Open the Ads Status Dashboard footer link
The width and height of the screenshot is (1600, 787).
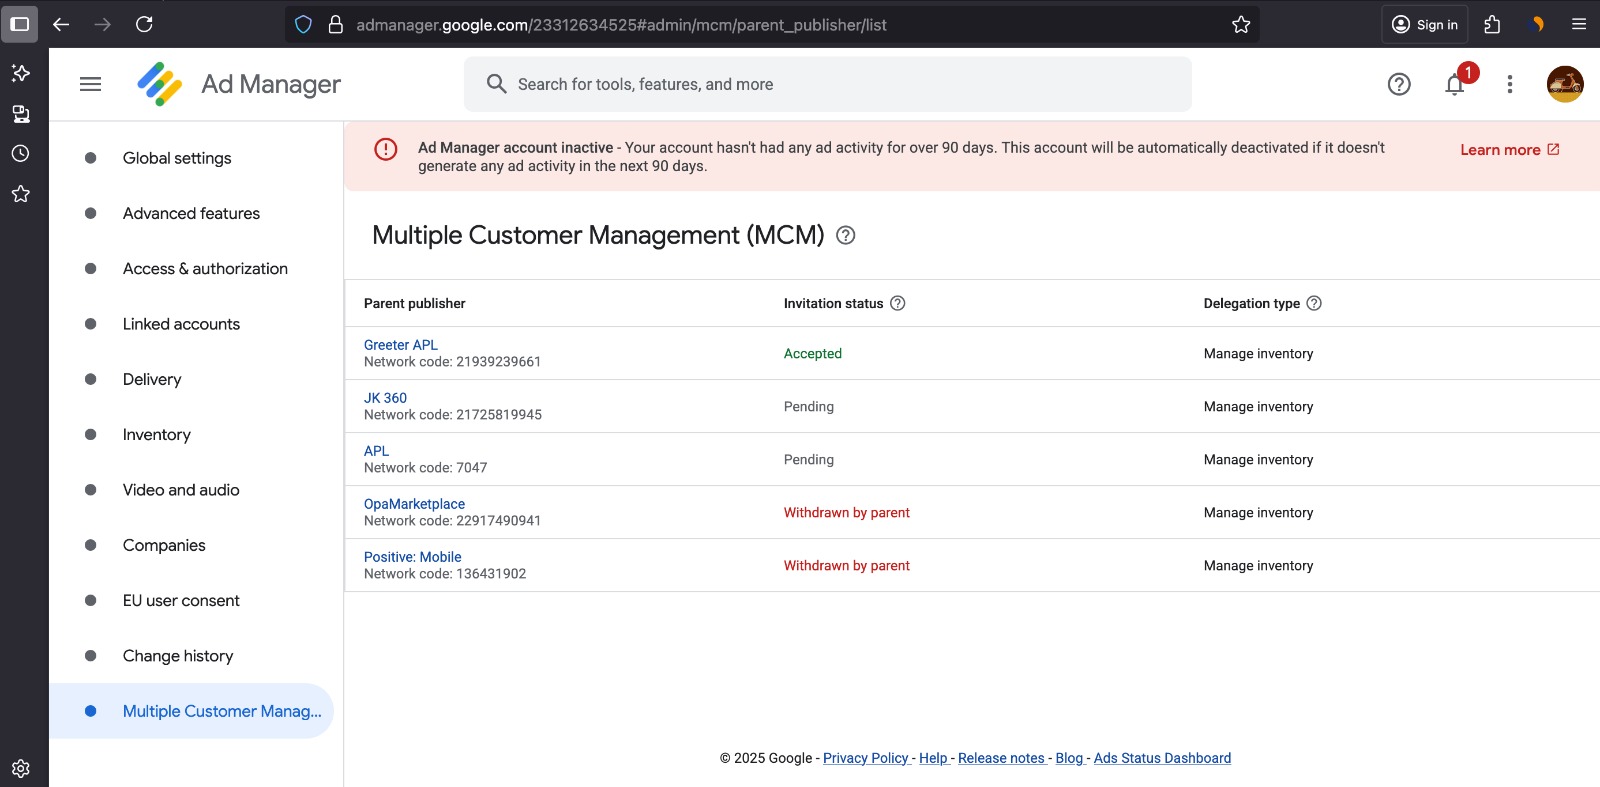pyautogui.click(x=1162, y=758)
